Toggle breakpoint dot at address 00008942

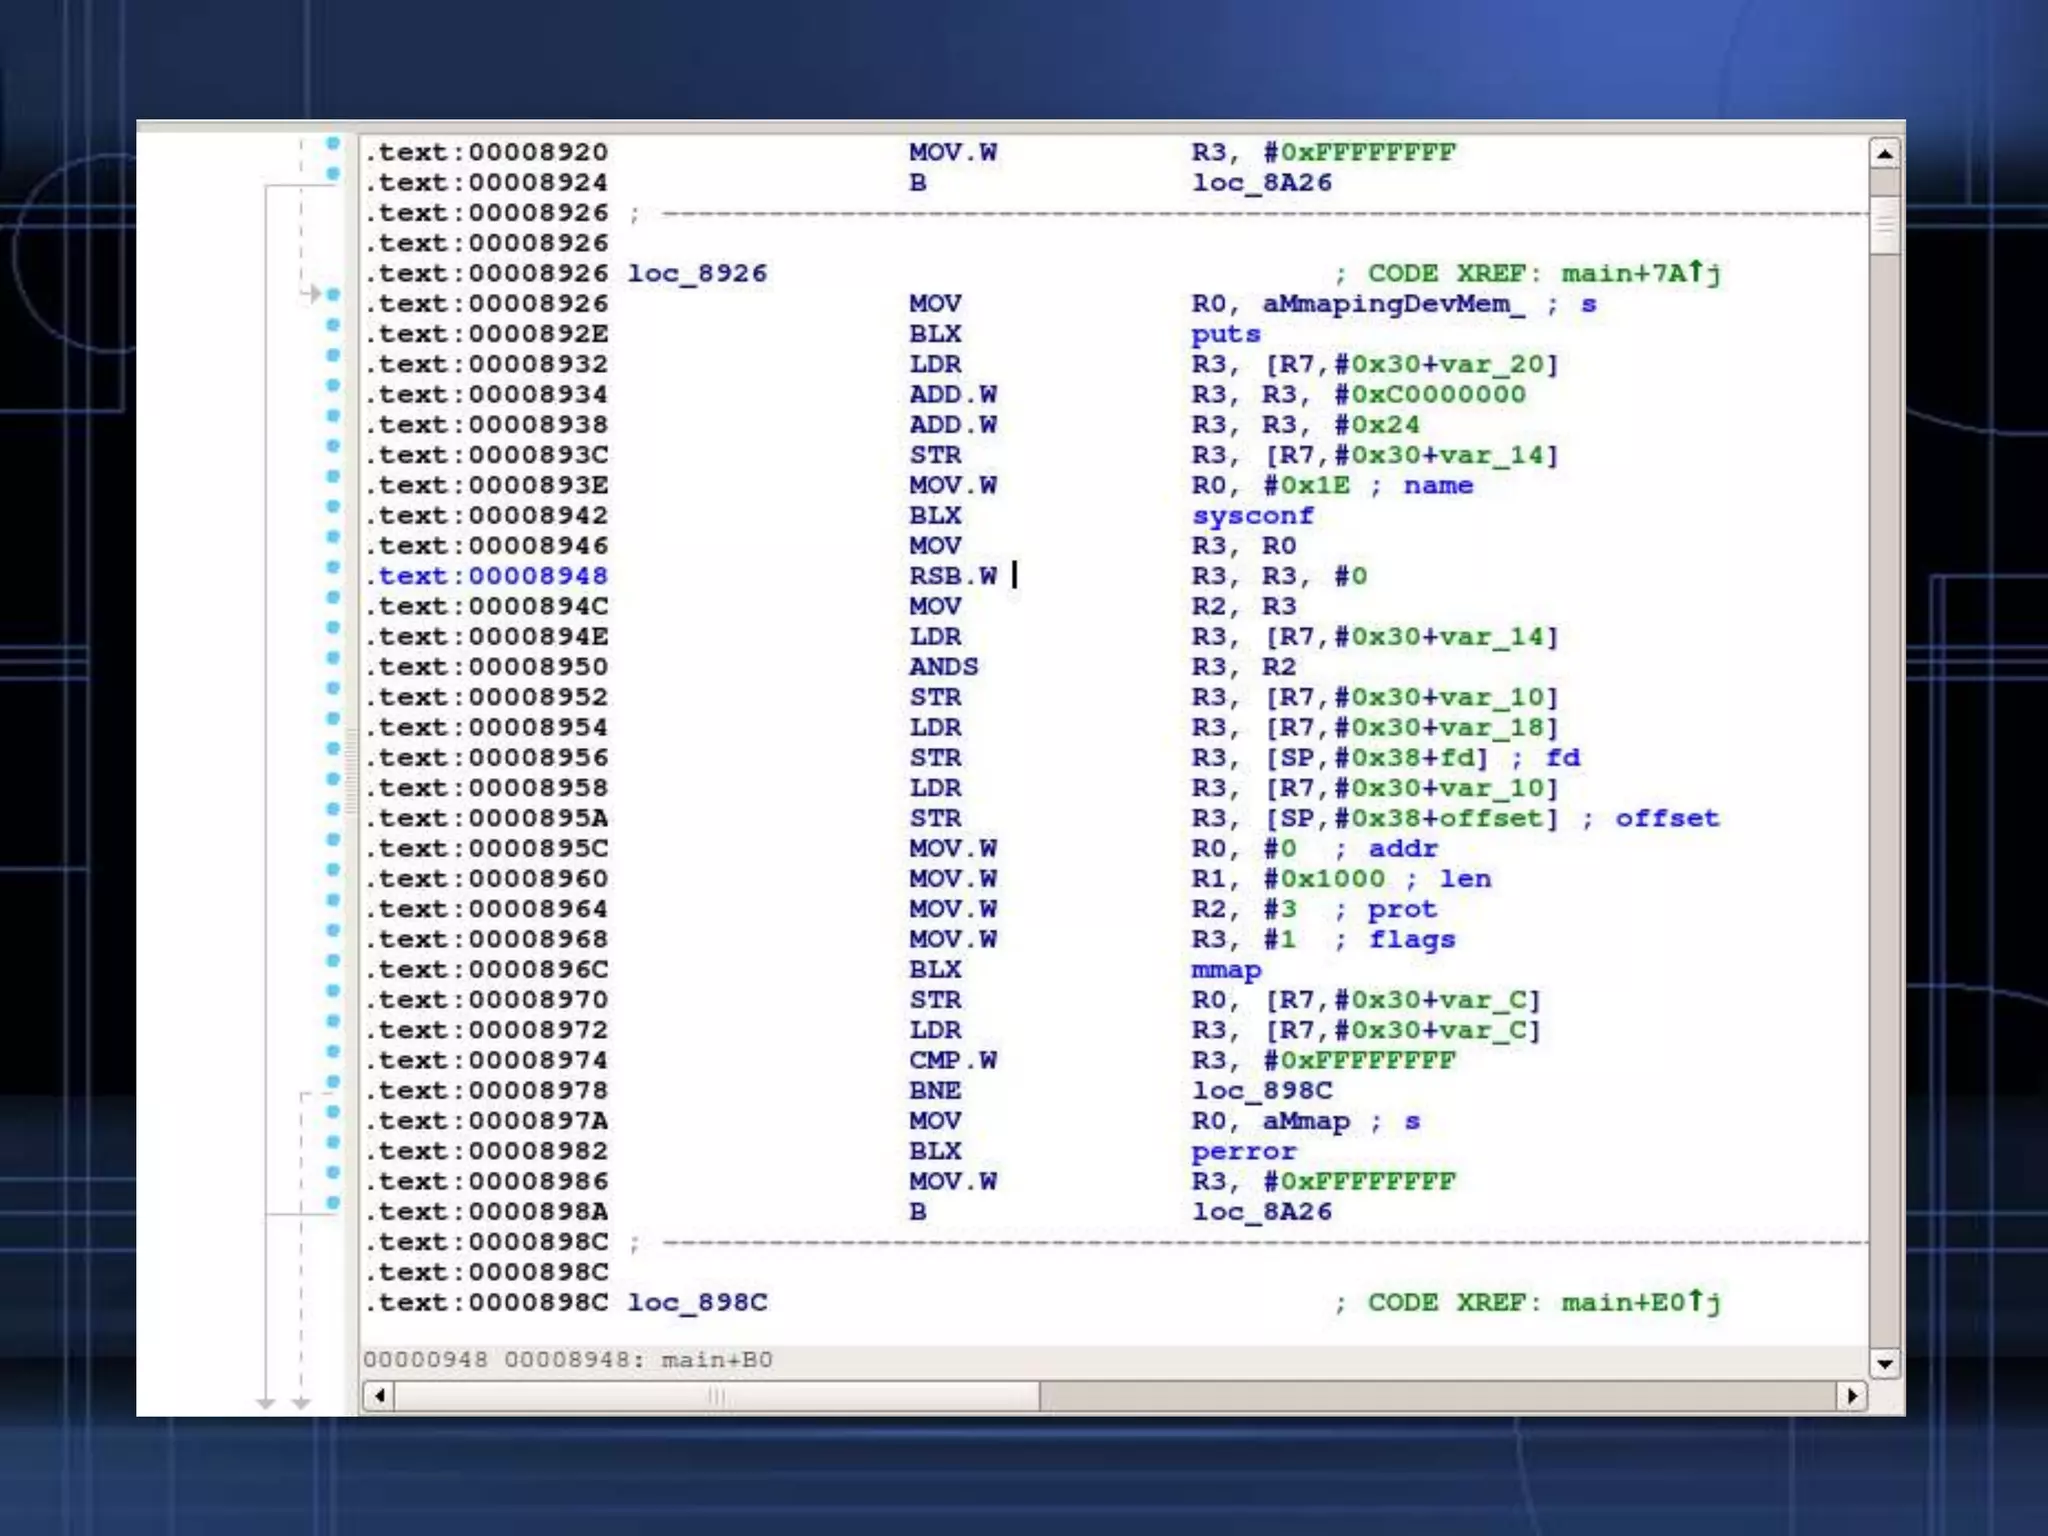click(x=333, y=507)
